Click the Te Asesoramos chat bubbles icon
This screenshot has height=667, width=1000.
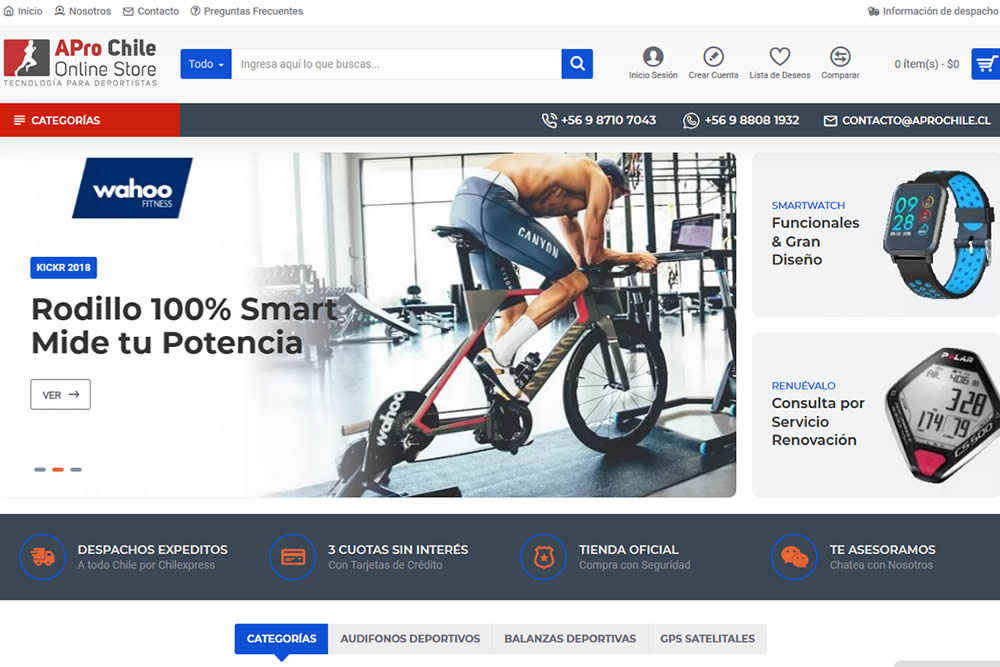794,557
